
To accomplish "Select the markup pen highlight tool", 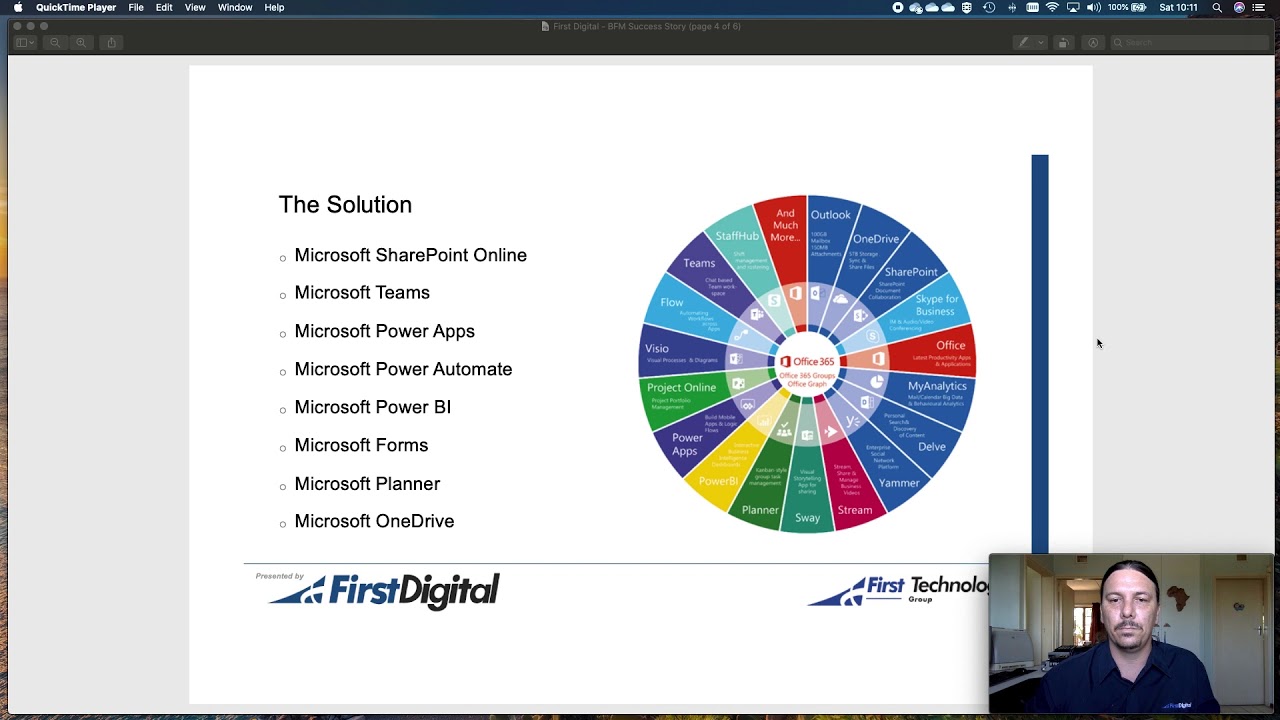I will click(1023, 42).
